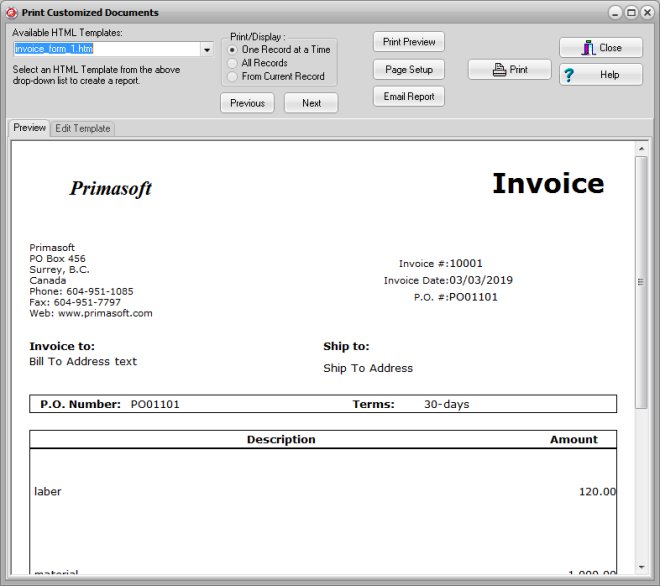
Task: Click the Print button
Action: (x=510, y=69)
